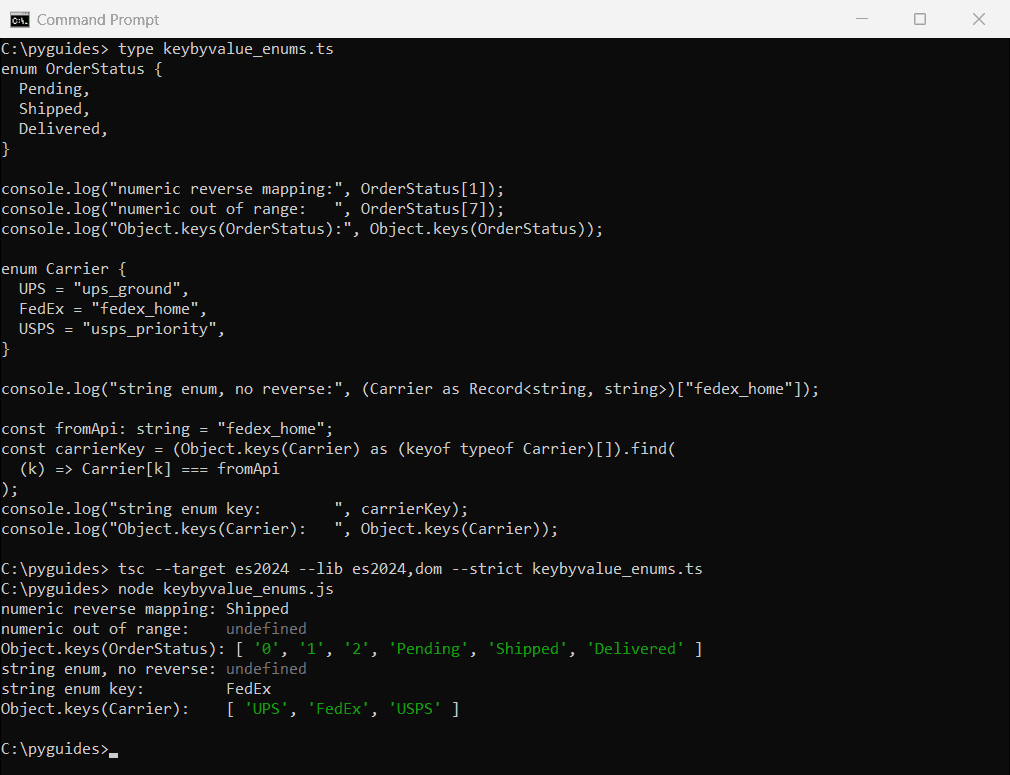Click the '(k) => Carrier[k] === fromApi' line
The width and height of the screenshot is (1010, 775).
149,469
